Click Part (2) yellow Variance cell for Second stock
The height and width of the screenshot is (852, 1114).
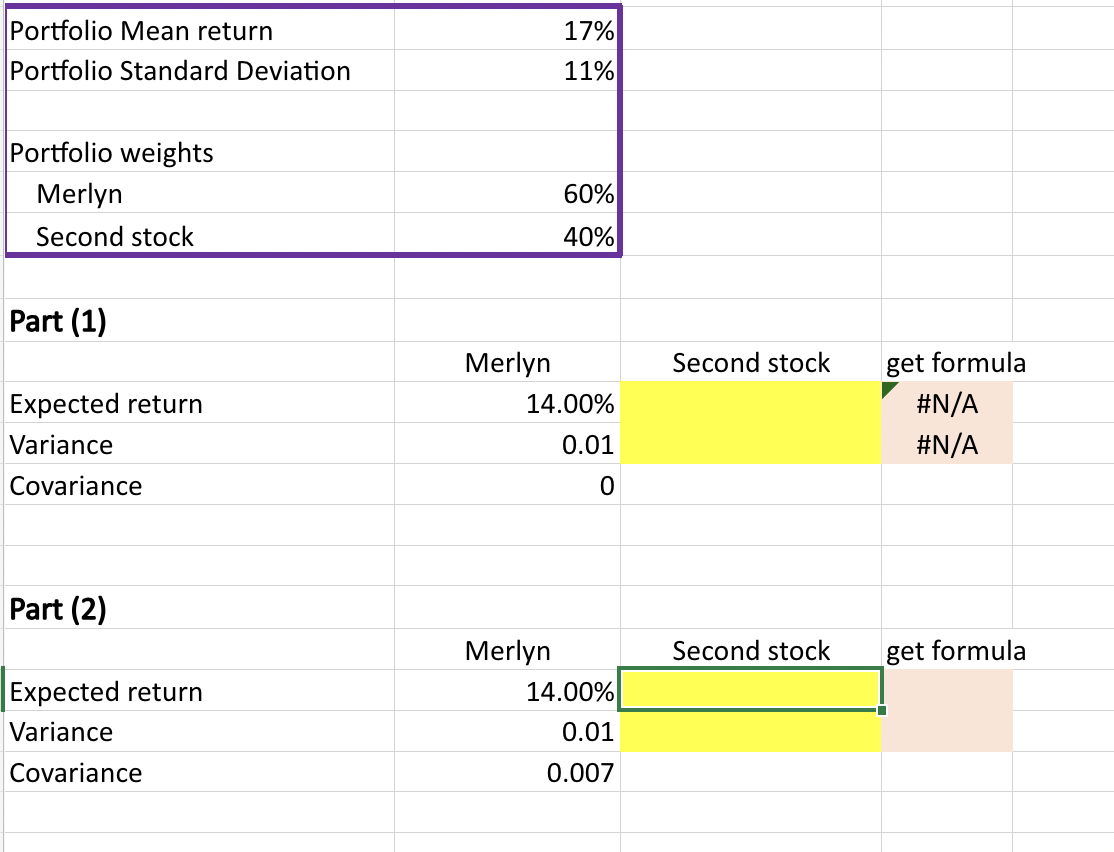point(750,732)
